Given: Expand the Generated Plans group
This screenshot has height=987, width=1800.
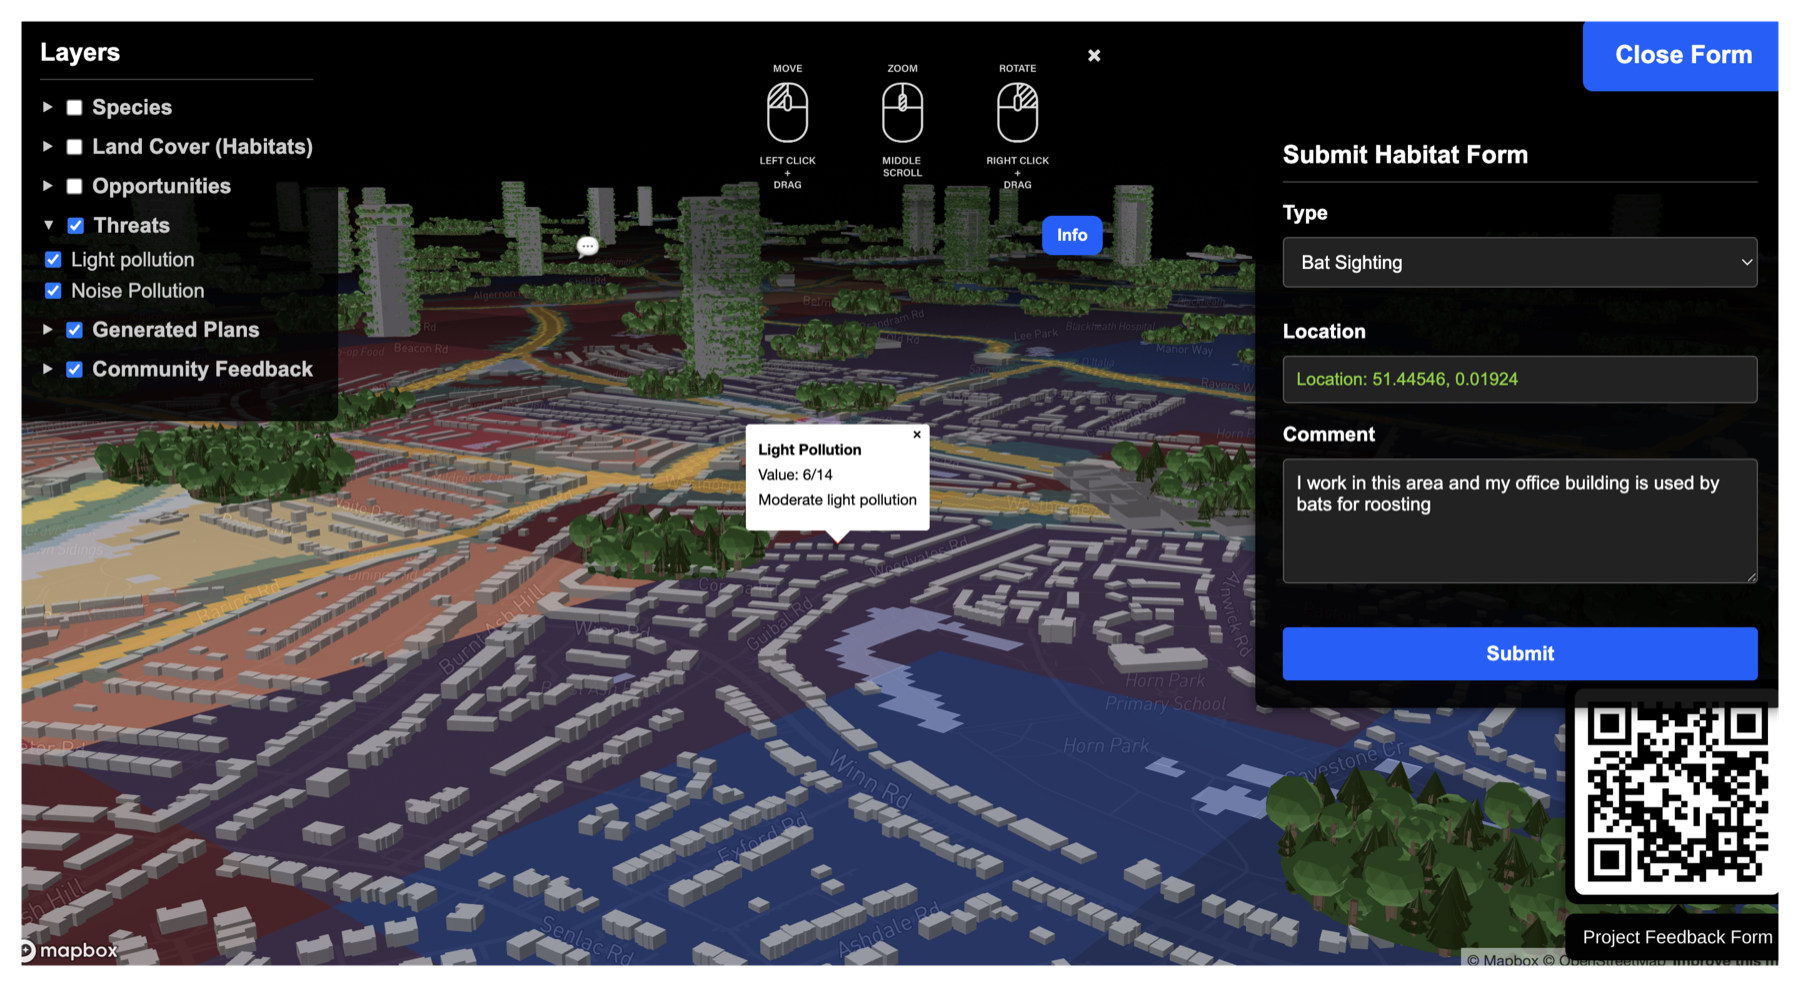Looking at the screenshot, I should pos(47,329).
